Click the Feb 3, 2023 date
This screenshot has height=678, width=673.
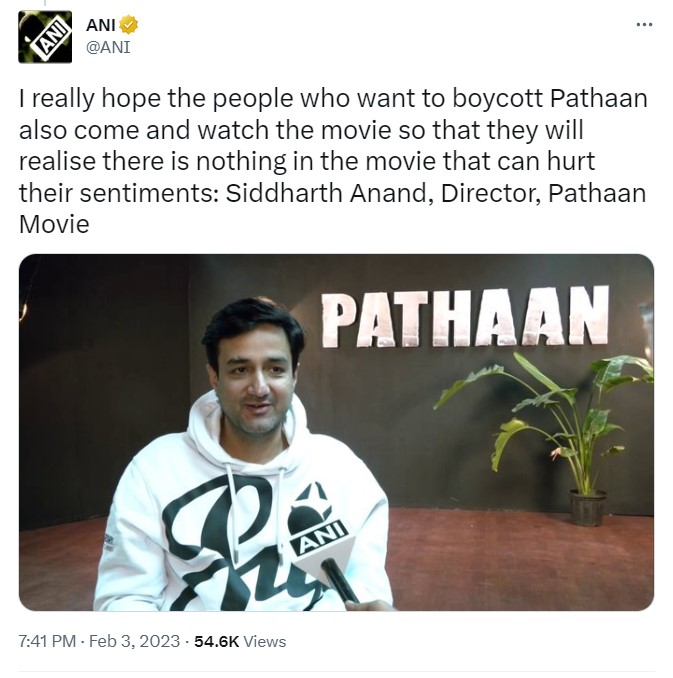click(x=134, y=641)
